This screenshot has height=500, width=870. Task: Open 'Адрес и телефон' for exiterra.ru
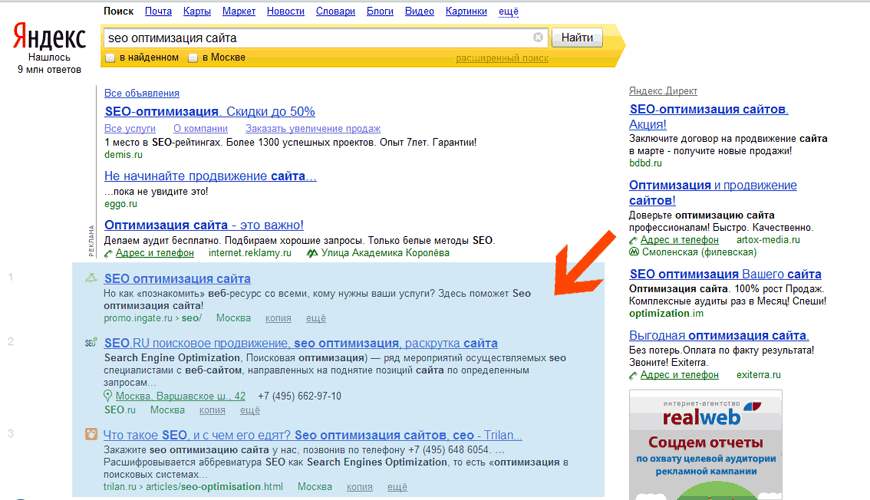[x=679, y=375]
